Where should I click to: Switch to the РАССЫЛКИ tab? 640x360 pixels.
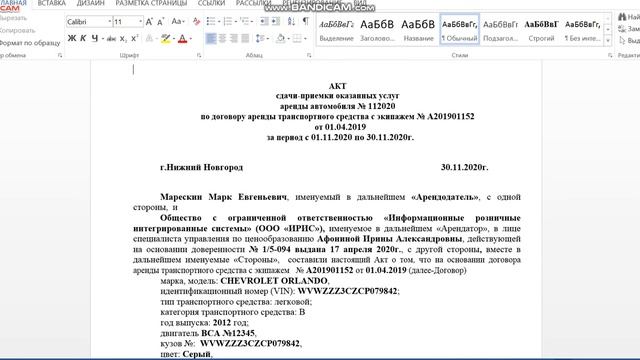pyautogui.click(x=253, y=3)
